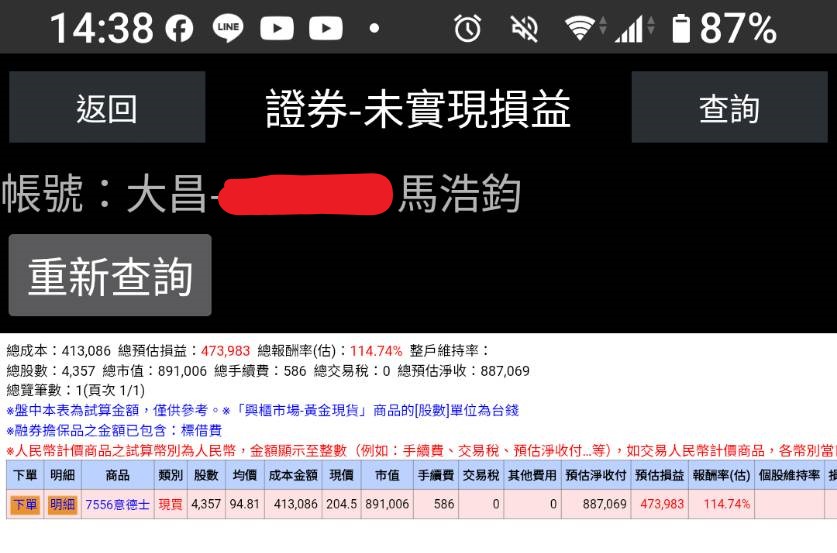Image resolution: width=837 pixels, height=553 pixels.
Task: Tap the blue note about 盤中本表為試算金額
Action: click(263, 410)
